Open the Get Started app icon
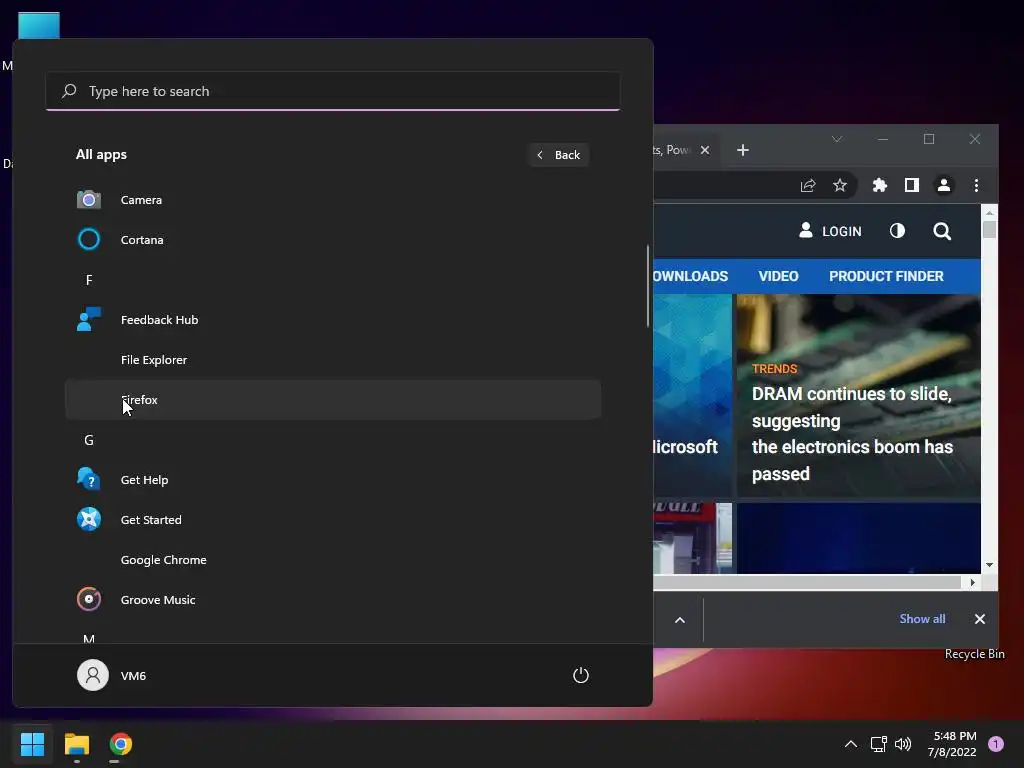The height and width of the screenshot is (768, 1024). point(89,520)
